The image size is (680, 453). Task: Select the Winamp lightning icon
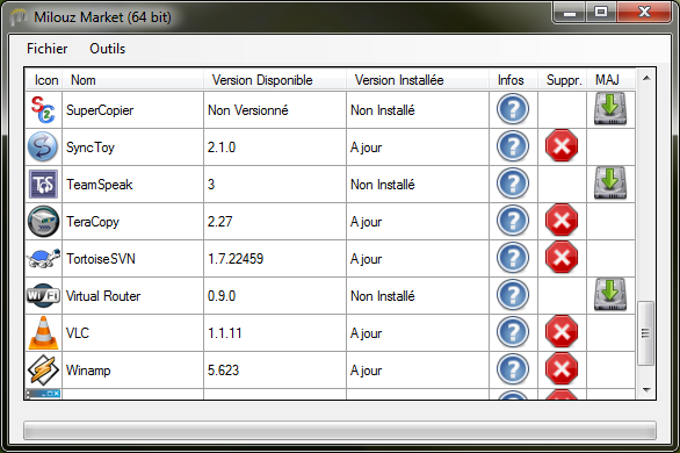[x=43, y=370]
